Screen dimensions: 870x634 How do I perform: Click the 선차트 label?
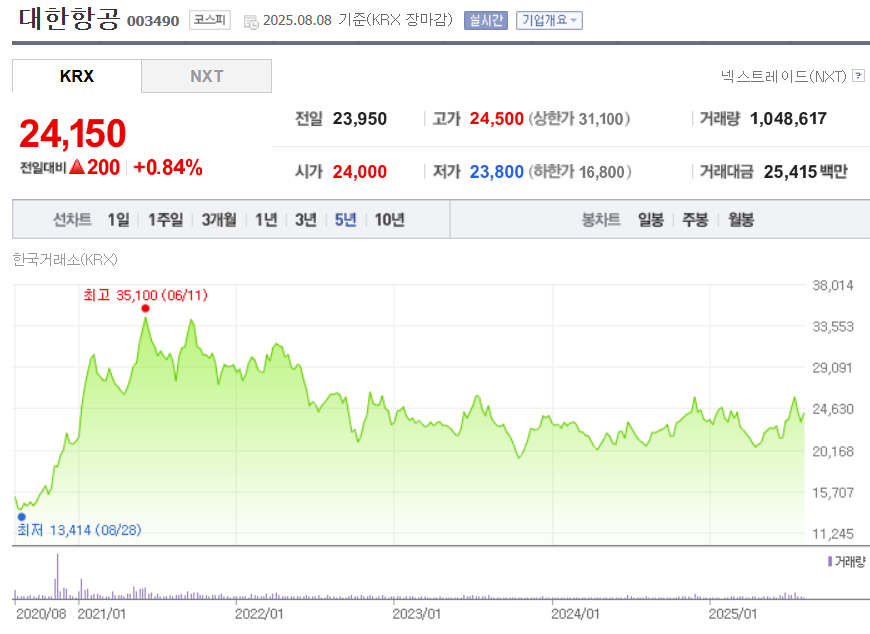tap(72, 220)
